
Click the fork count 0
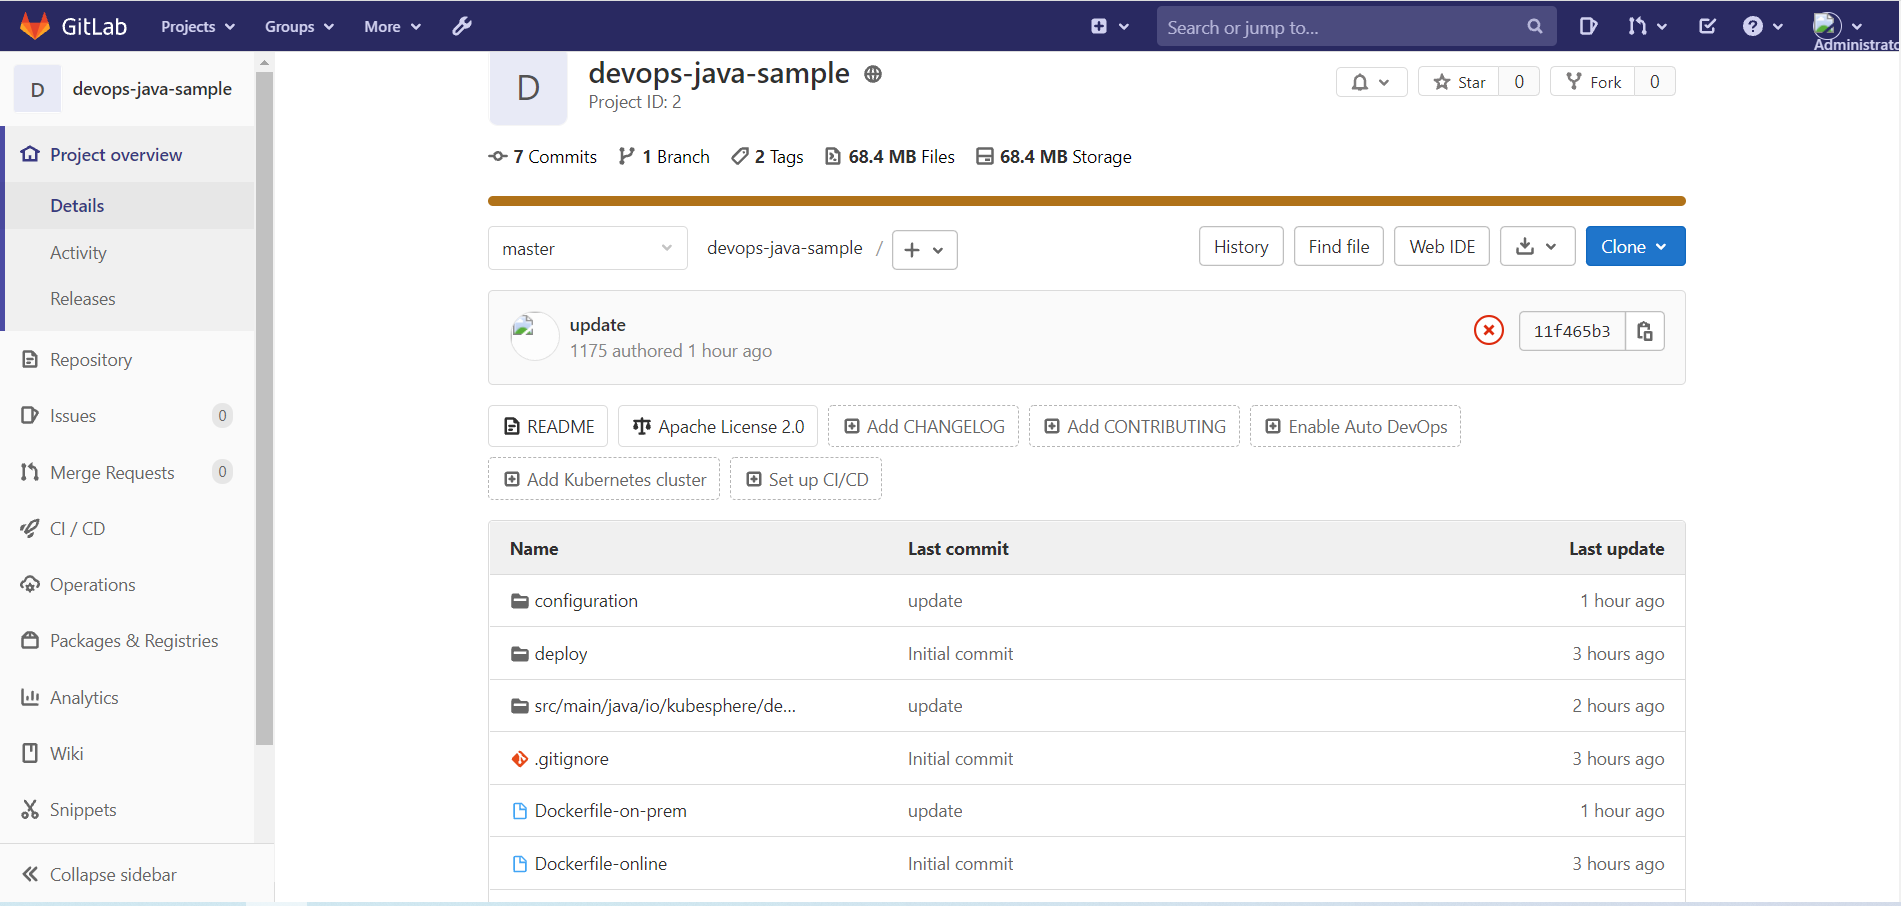click(x=1655, y=82)
